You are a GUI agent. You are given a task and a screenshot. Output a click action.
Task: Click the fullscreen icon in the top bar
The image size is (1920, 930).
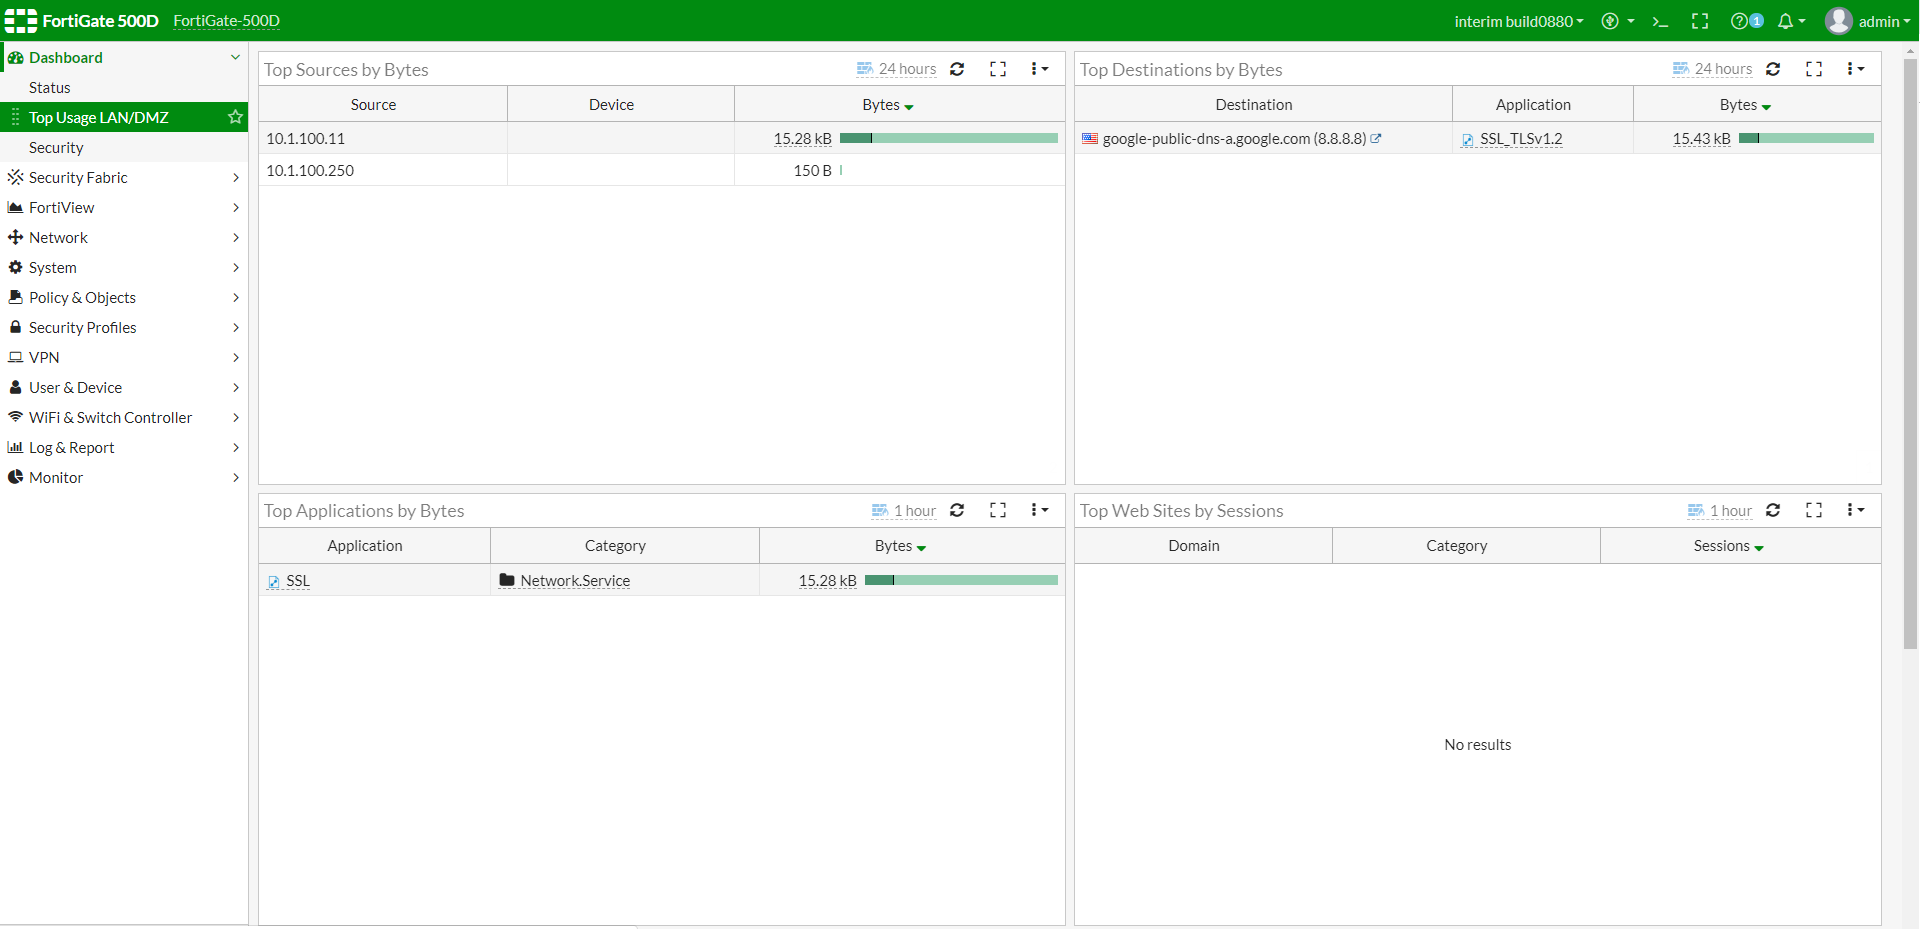click(x=1700, y=21)
